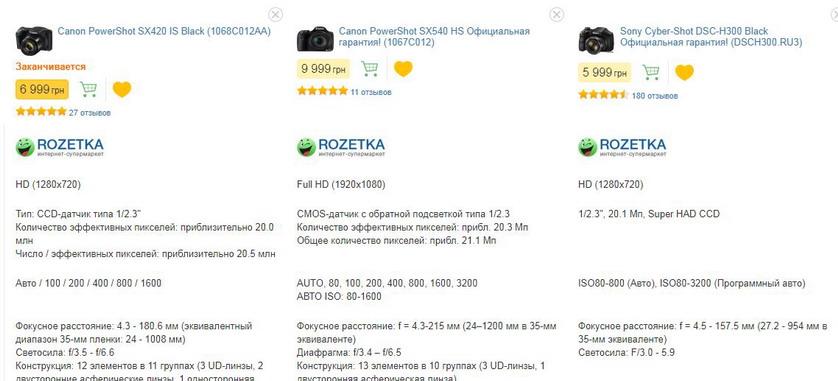
Task: View the 11 отзывов reviews link
Action: pyautogui.click(x=371, y=92)
